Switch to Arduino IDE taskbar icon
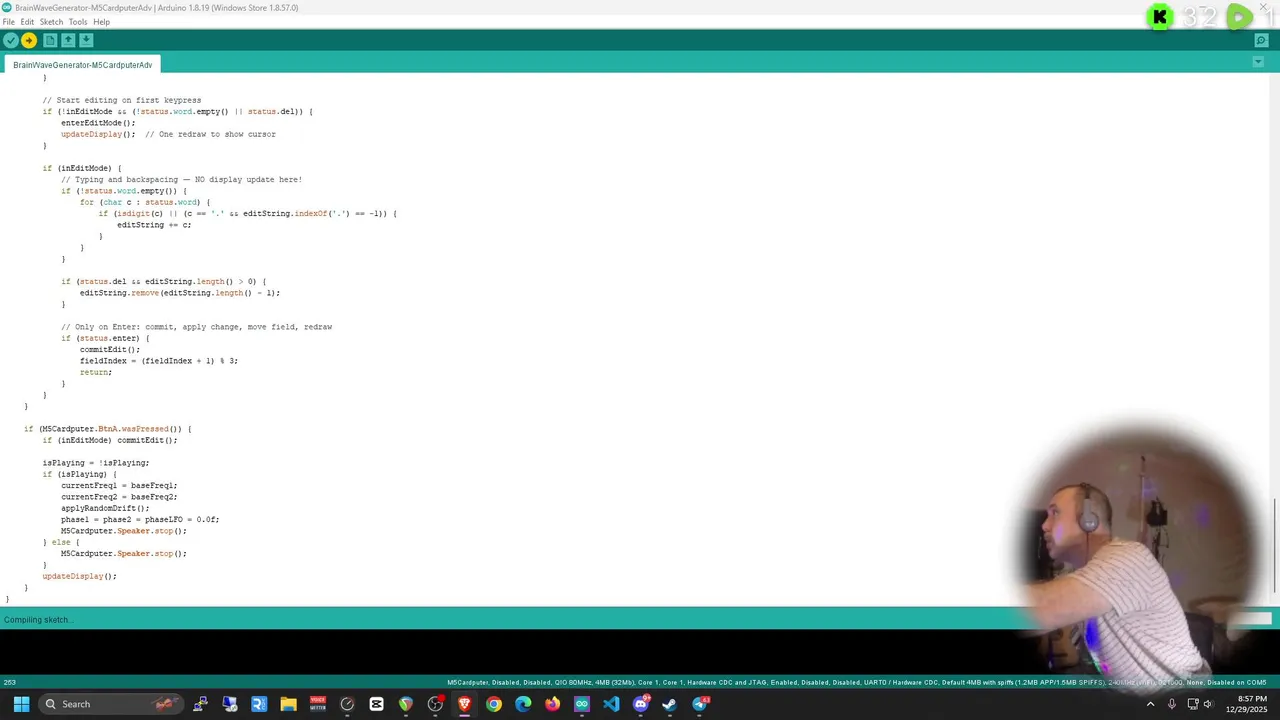The height and width of the screenshot is (720, 1280). point(582,704)
